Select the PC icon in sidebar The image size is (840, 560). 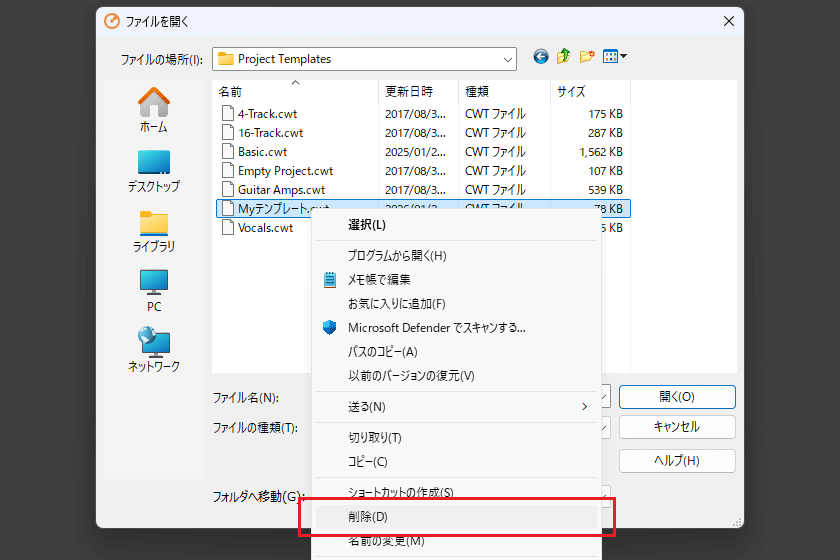coord(153,290)
